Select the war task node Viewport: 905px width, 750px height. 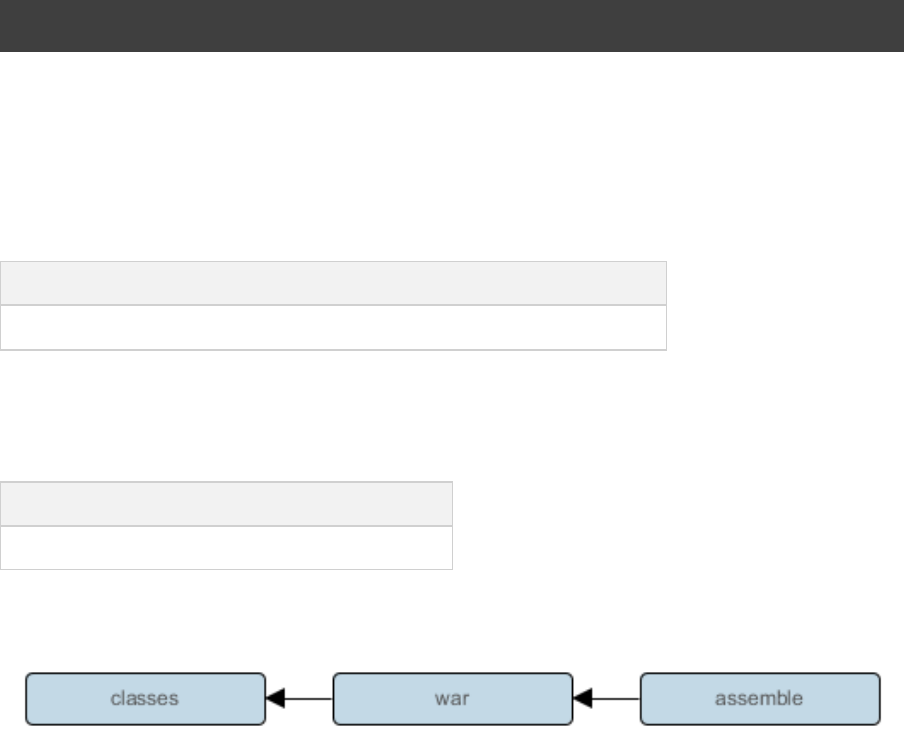coord(452,698)
